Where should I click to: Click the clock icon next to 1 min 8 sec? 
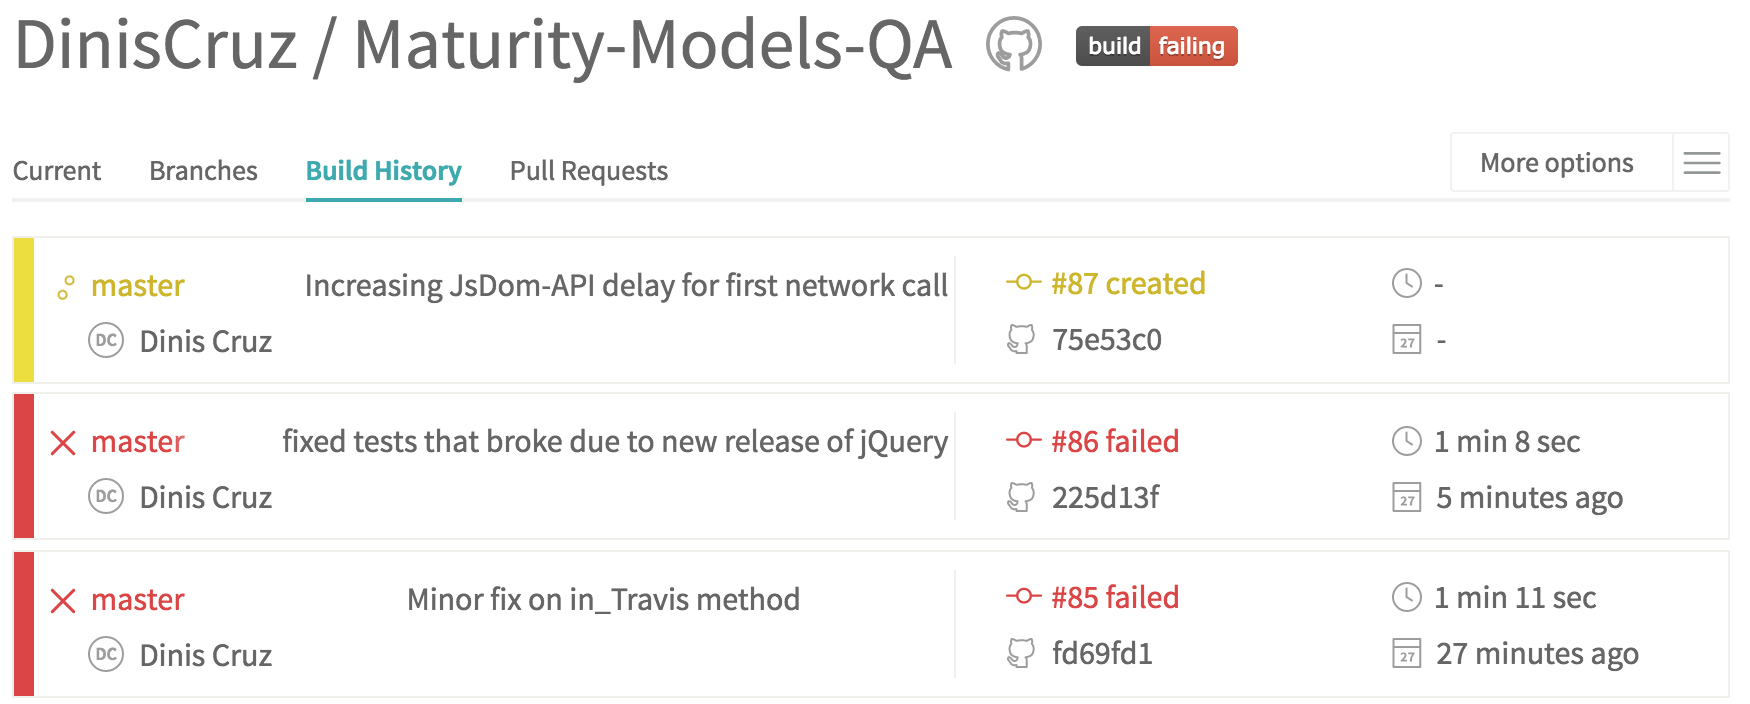click(x=1406, y=441)
